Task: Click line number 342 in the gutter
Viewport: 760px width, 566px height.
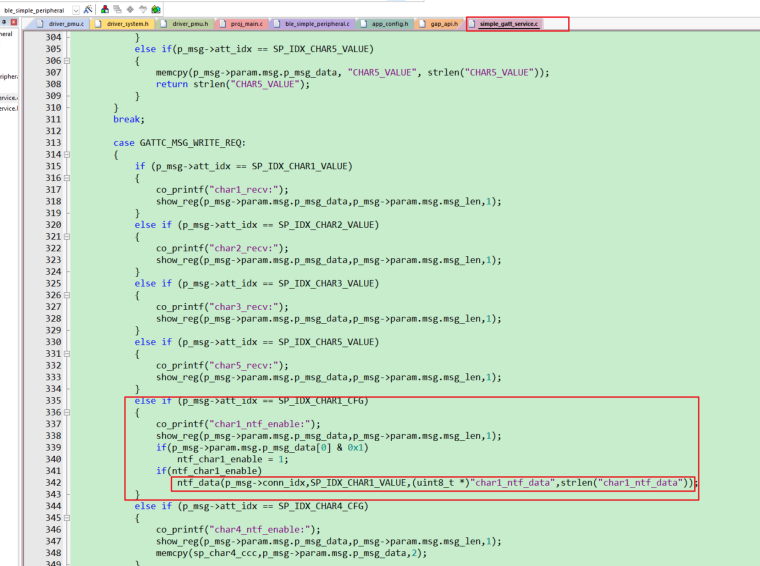Action: click(53, 483)
